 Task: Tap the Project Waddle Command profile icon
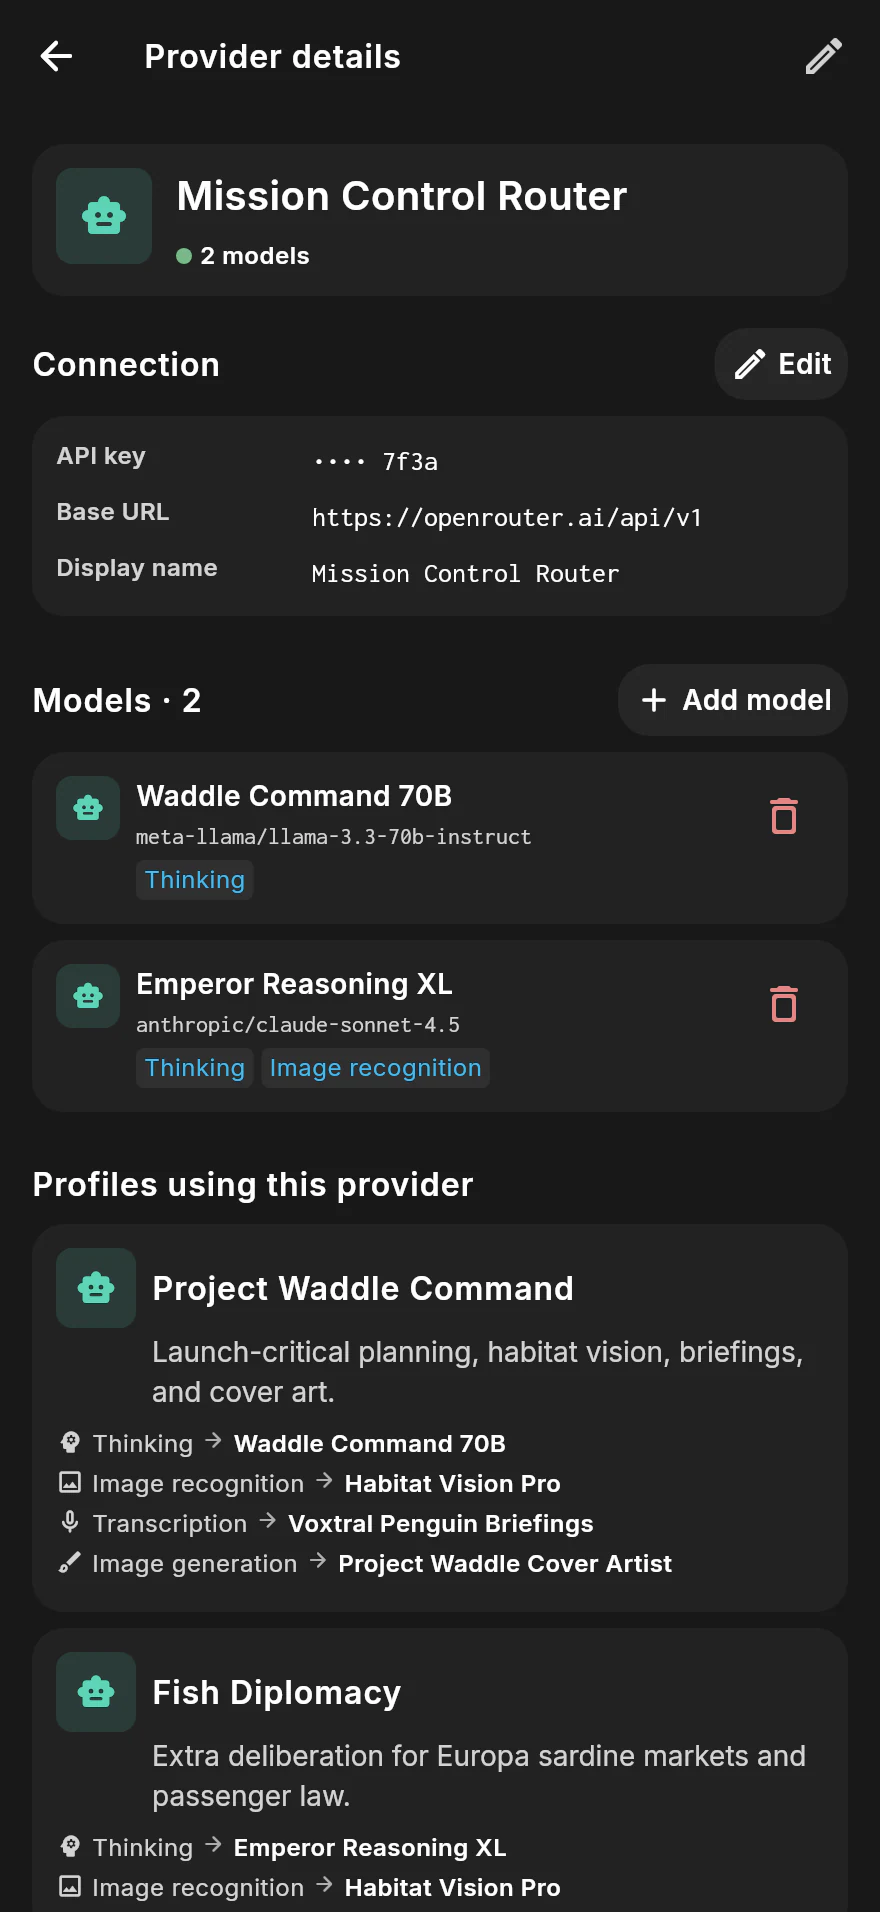(96, 1288)
